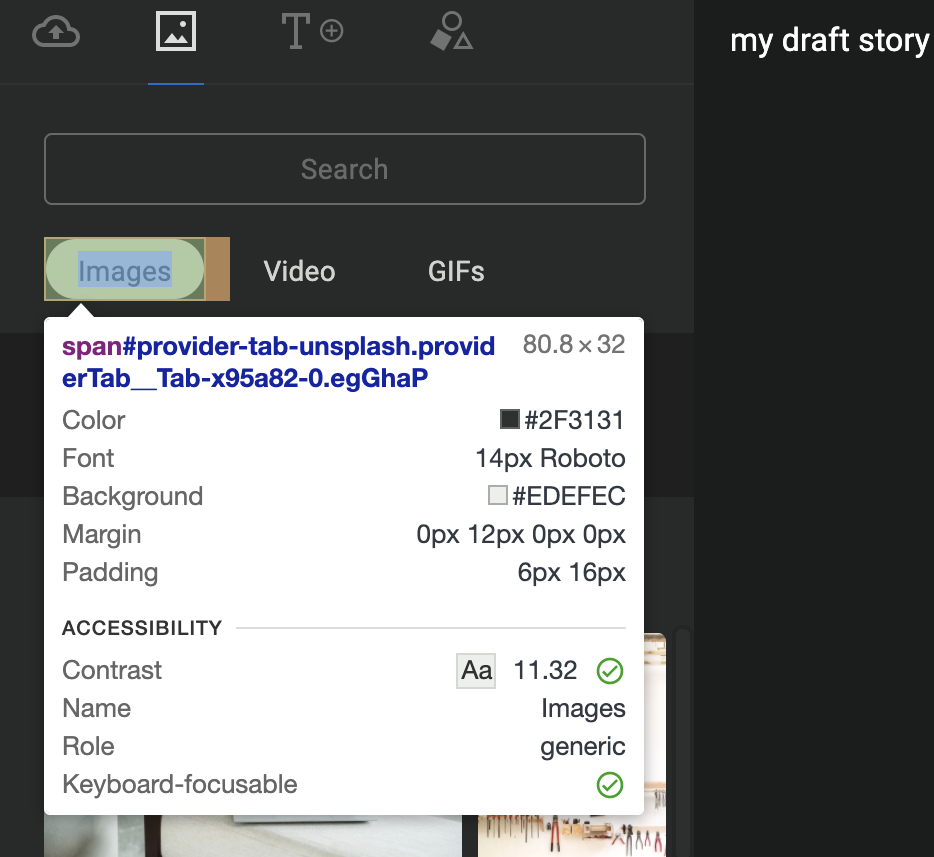Click inside the Search field
The image size is (934, 857).
click(x=344, y=169)
